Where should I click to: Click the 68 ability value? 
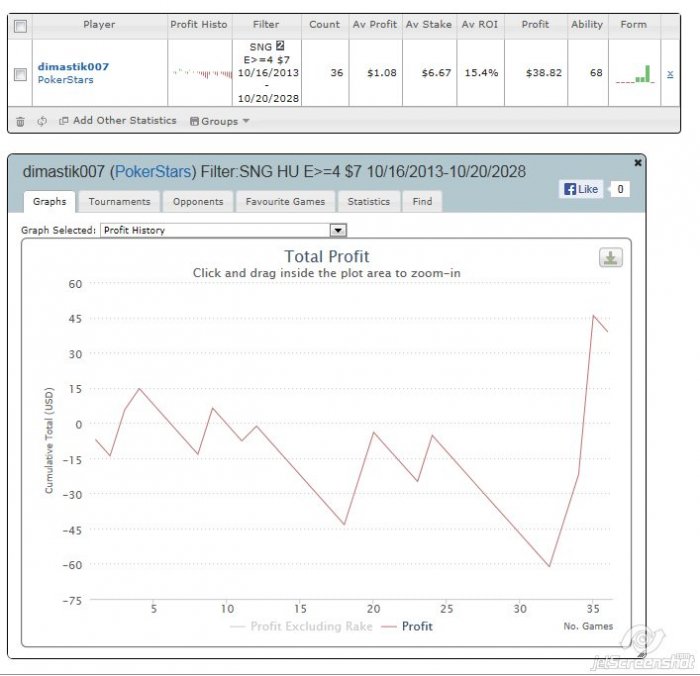pyautogui.click(x=596, y=73)
